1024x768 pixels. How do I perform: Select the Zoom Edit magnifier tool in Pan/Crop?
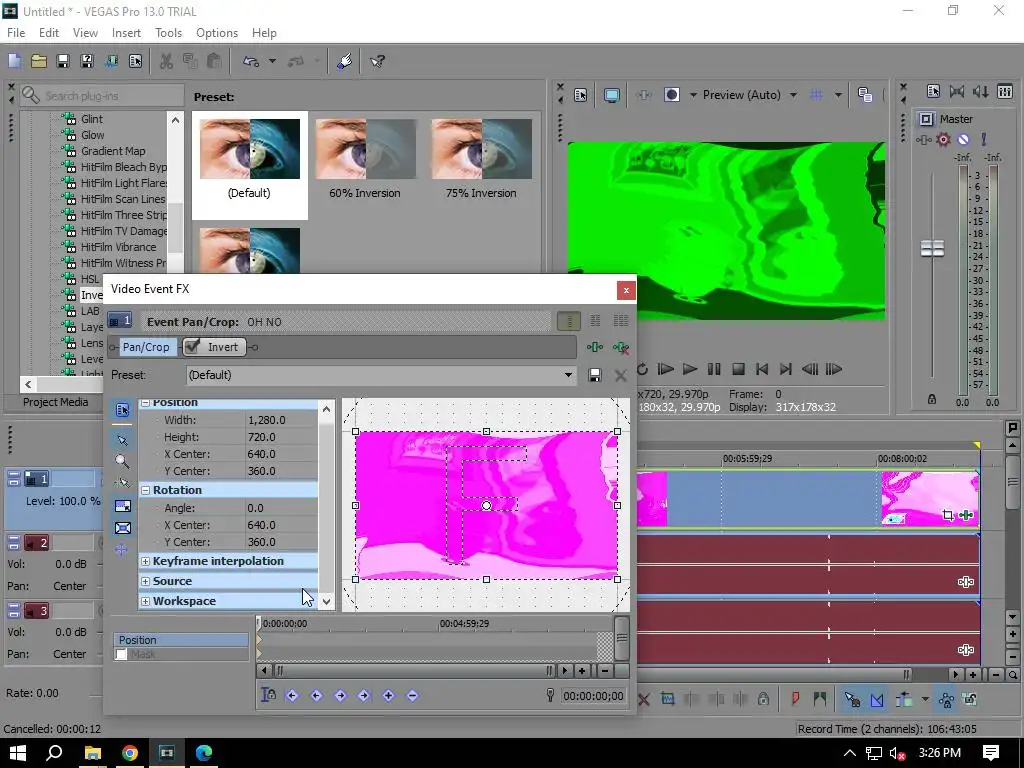pyautogui.click(x=122, y=461)
